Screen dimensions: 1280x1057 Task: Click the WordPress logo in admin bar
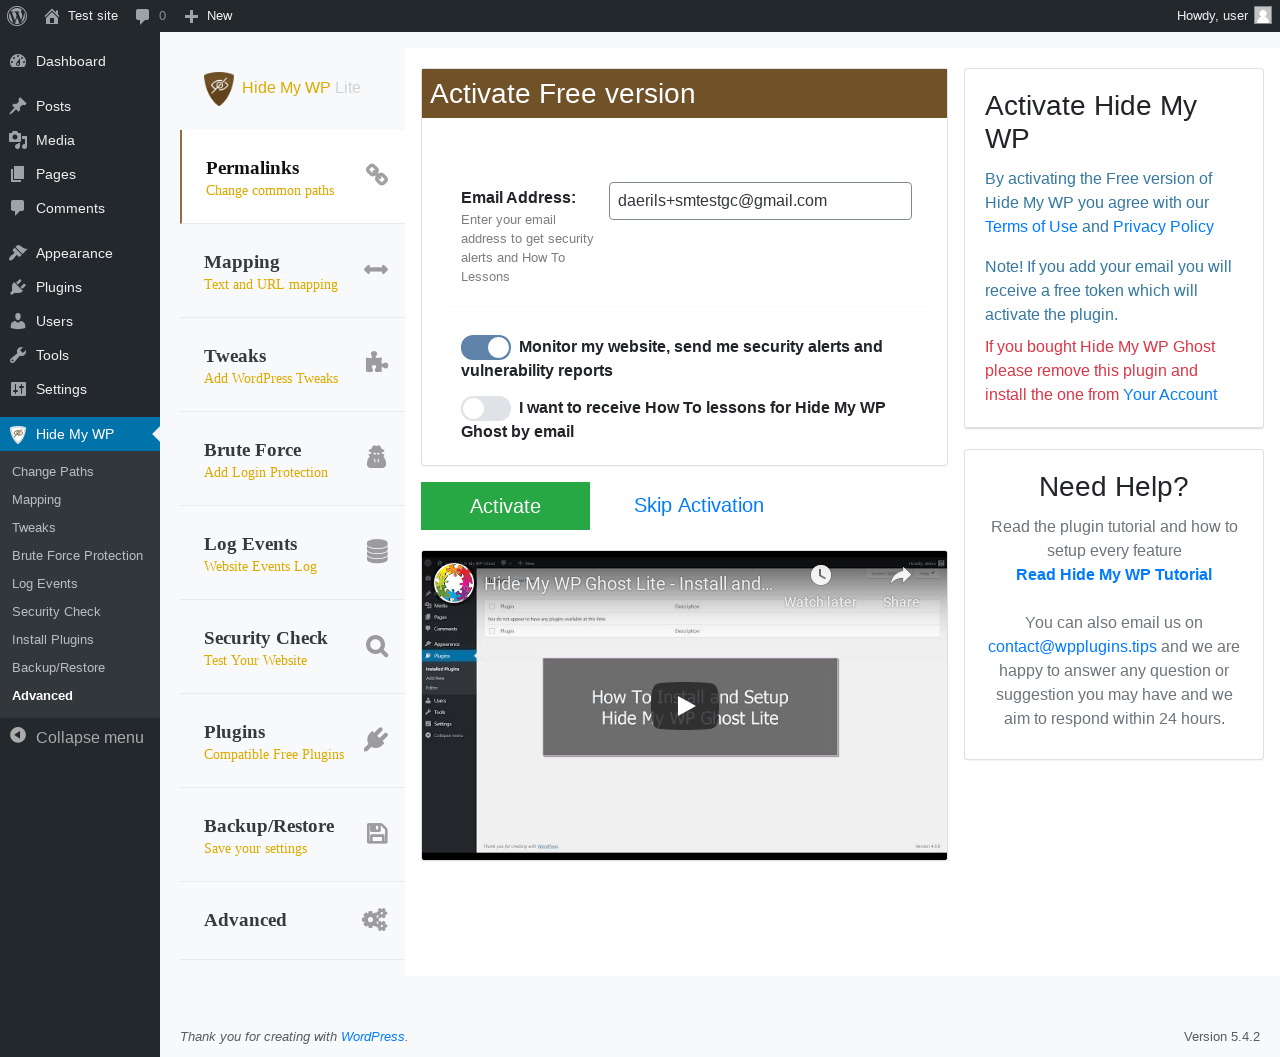click(x=16, y=16)
